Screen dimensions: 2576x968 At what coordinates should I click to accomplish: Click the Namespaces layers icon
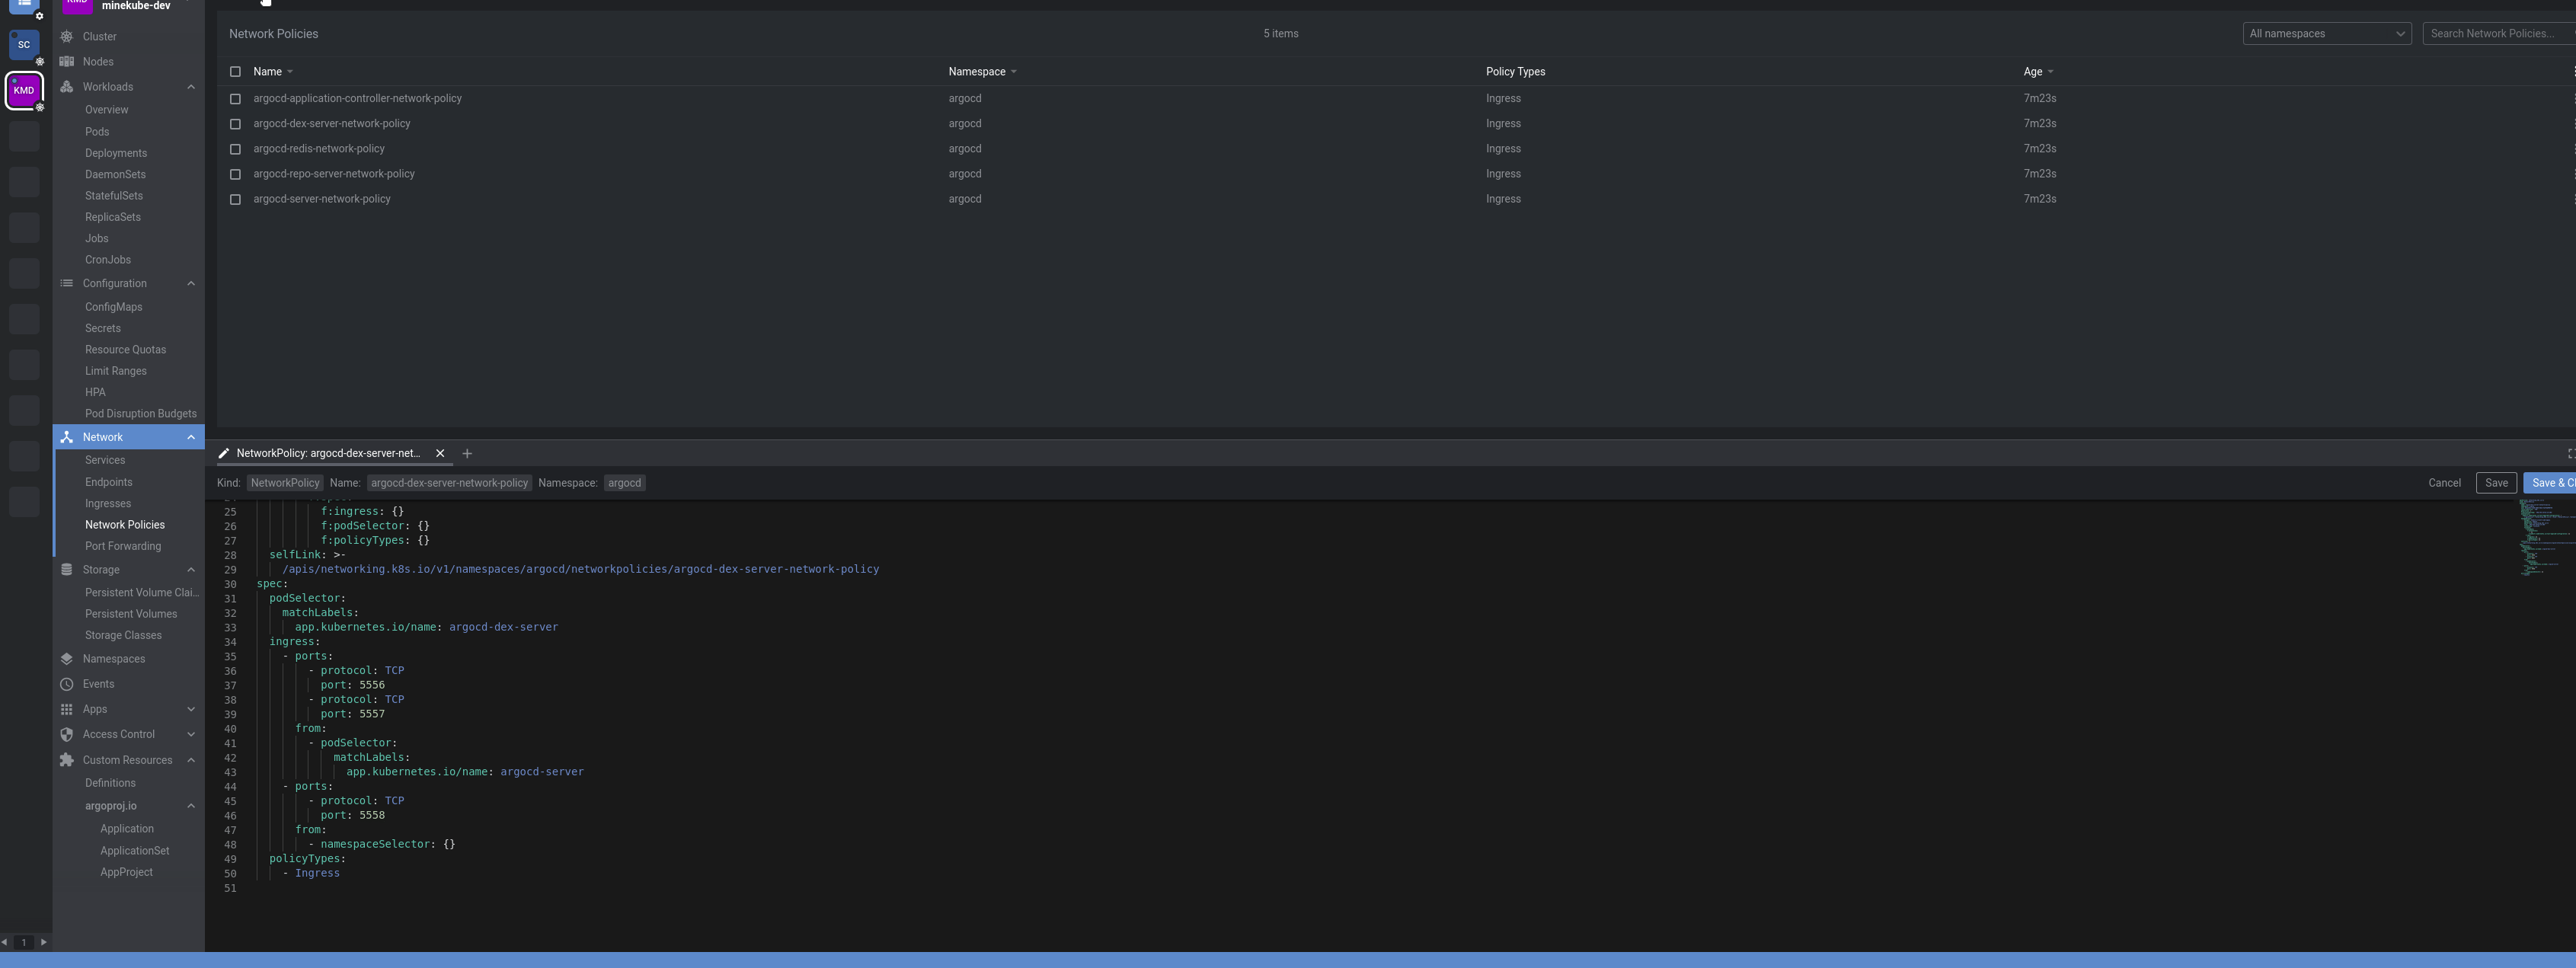pyautogui.click(x=66, y=659)
